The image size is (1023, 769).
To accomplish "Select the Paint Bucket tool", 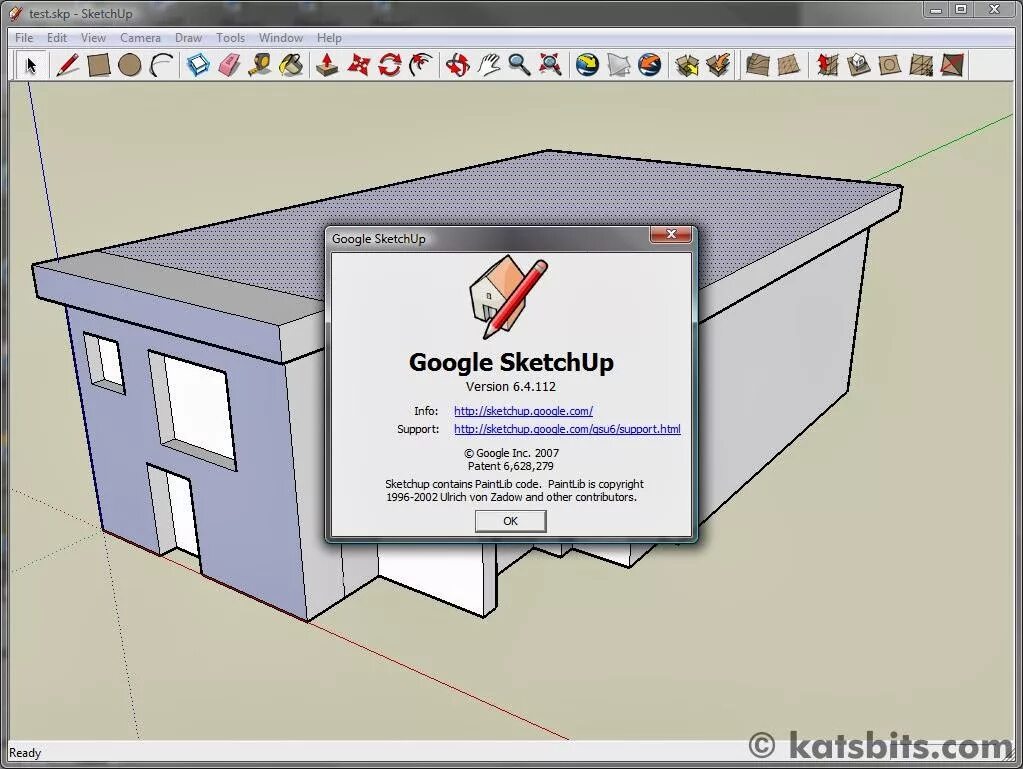I will [x=292, y=65].
